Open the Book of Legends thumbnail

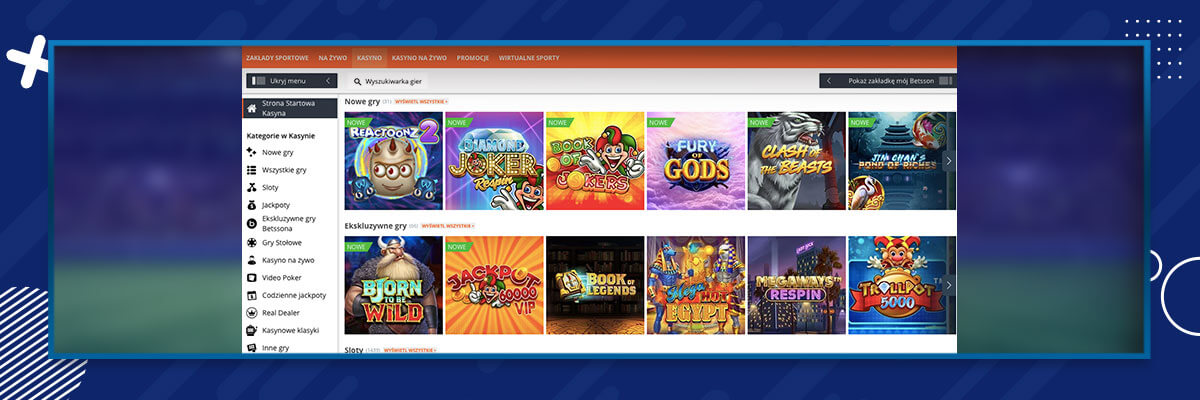(595, 285)
